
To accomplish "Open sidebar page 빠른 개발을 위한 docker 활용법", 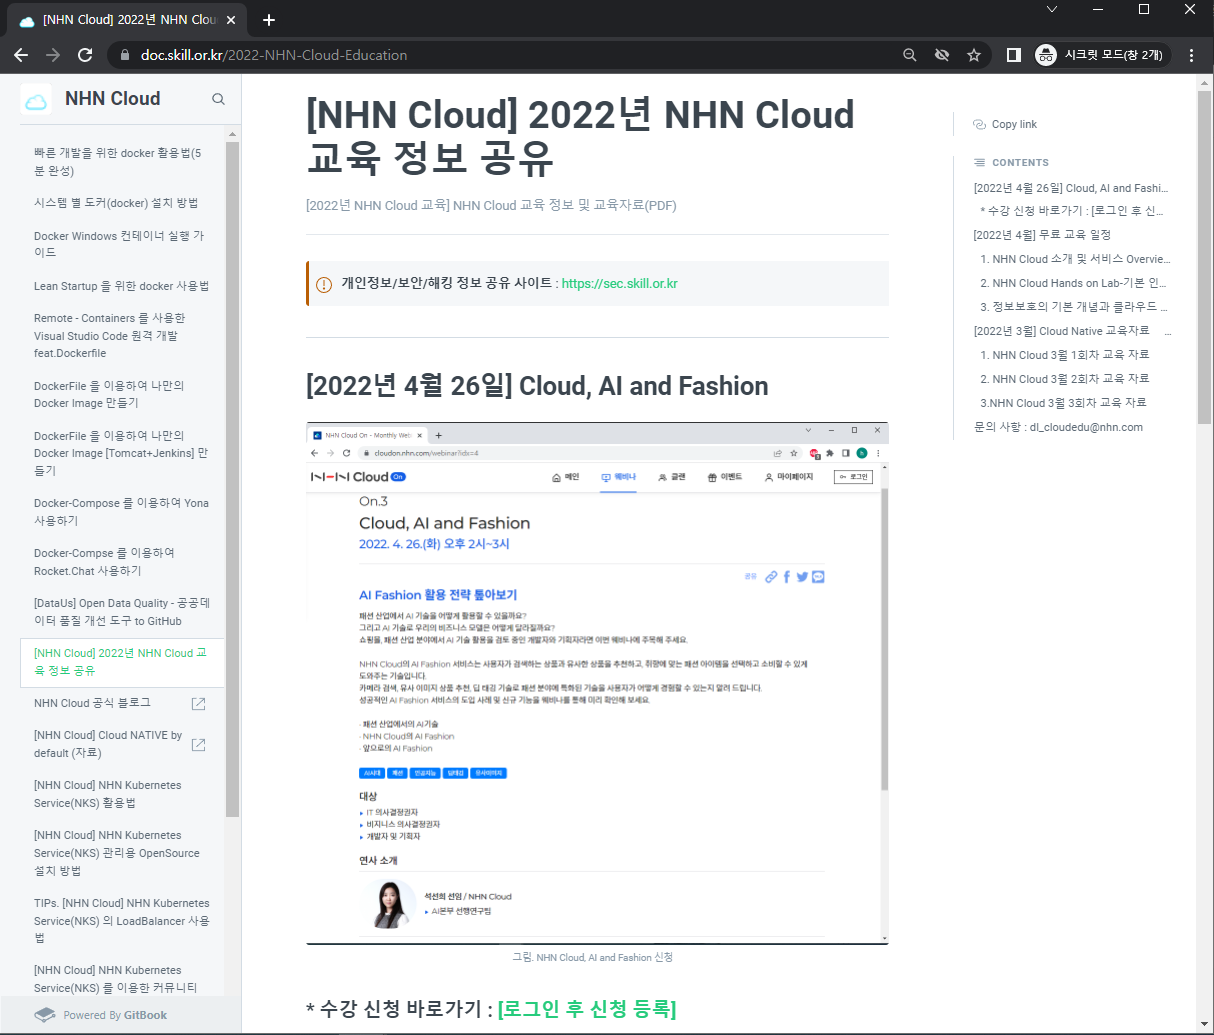I will point(121,162).
